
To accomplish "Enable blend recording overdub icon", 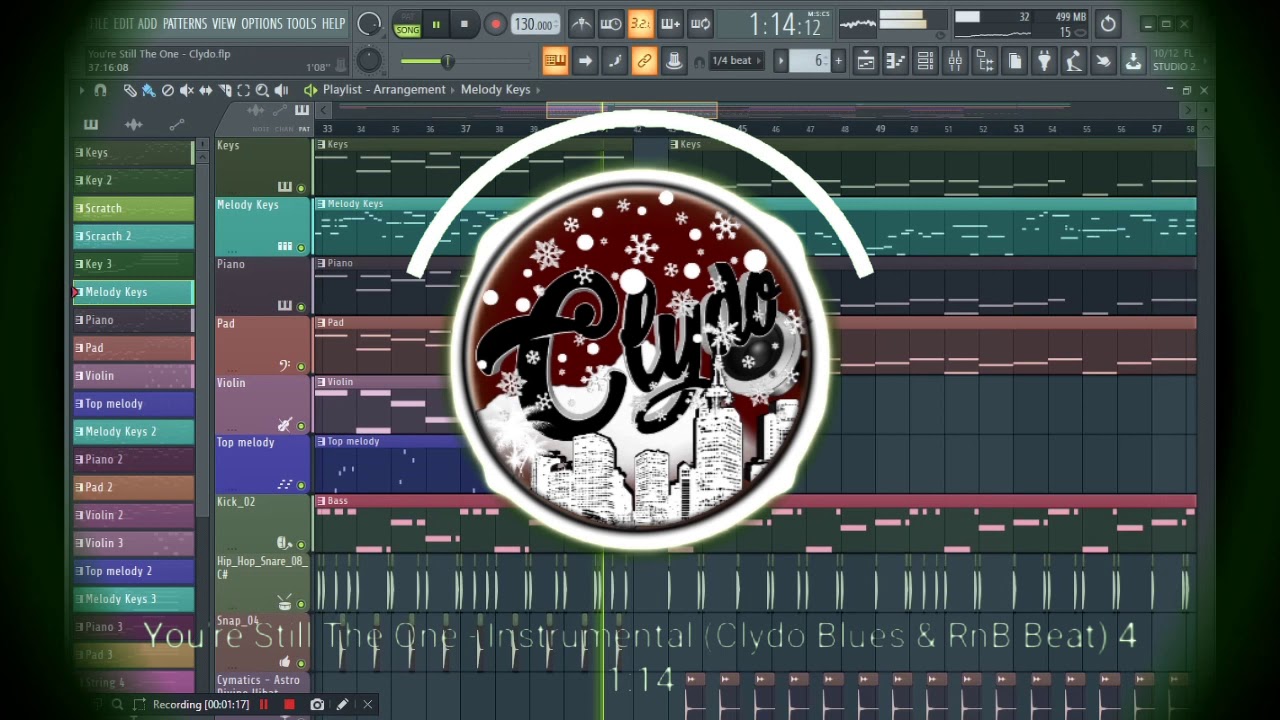I will [x=671, y=24].
